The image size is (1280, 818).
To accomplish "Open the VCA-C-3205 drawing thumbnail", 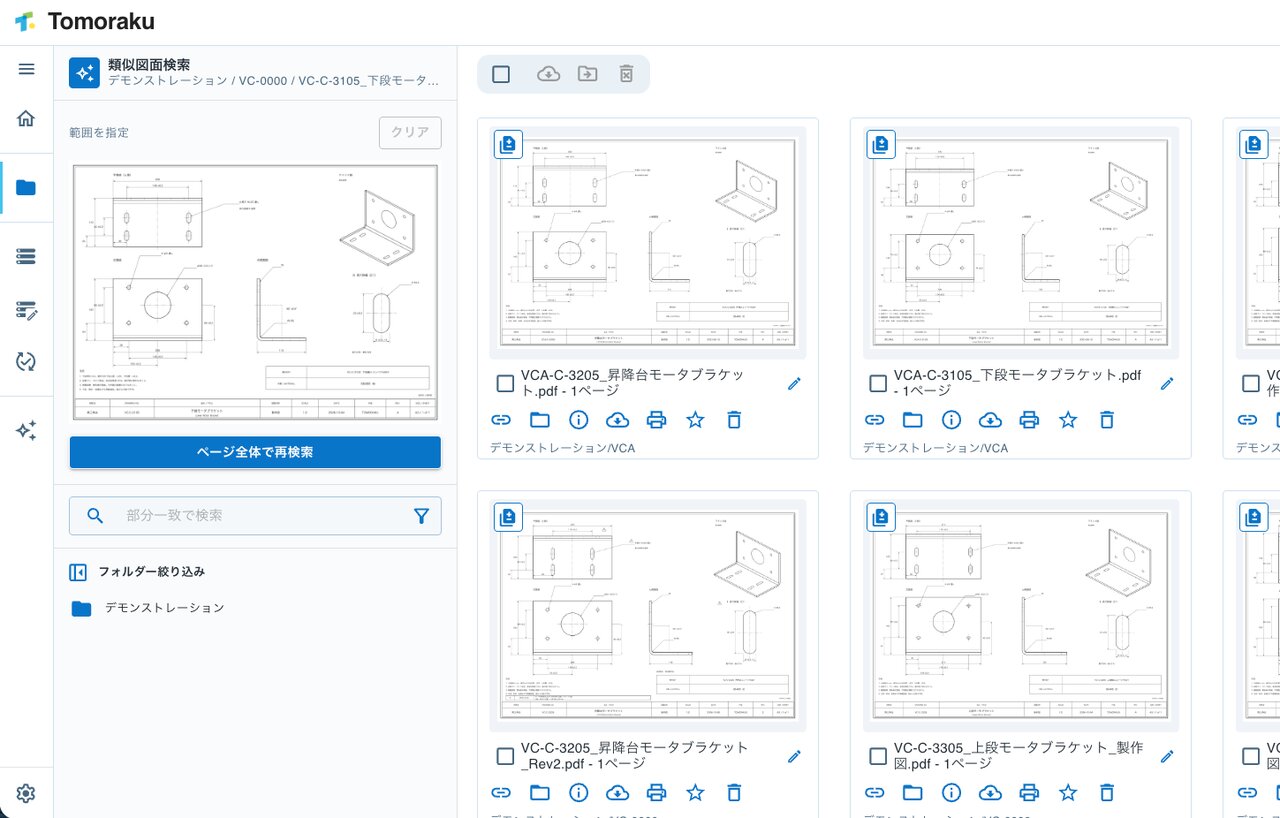I will tap(648, 243).
